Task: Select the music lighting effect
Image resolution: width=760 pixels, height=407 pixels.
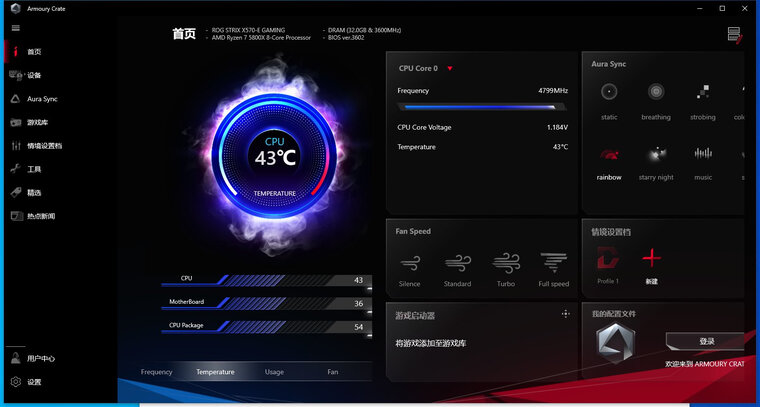Action: (703, 163)
